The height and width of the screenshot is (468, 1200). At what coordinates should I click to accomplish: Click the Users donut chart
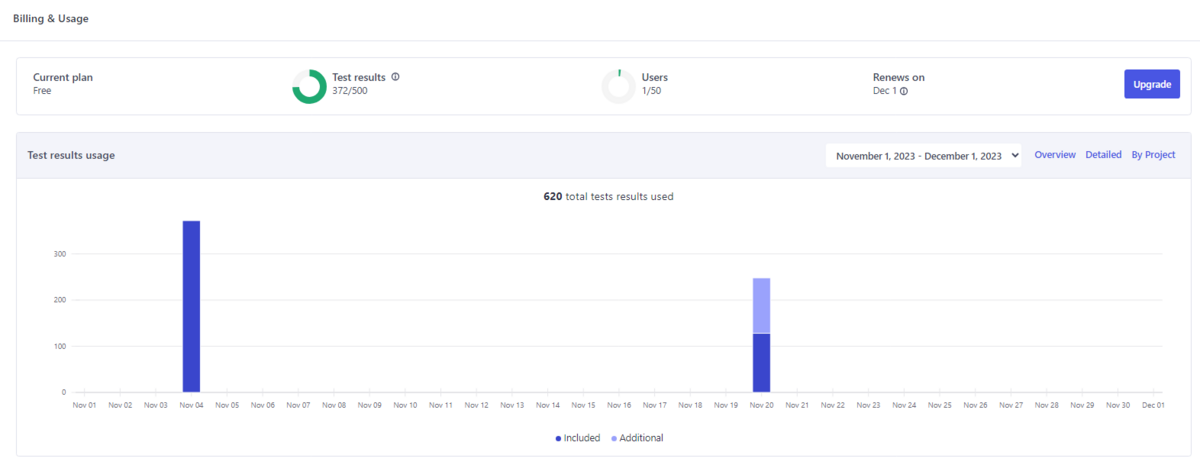pyautogui.click(x=618, y=86)
